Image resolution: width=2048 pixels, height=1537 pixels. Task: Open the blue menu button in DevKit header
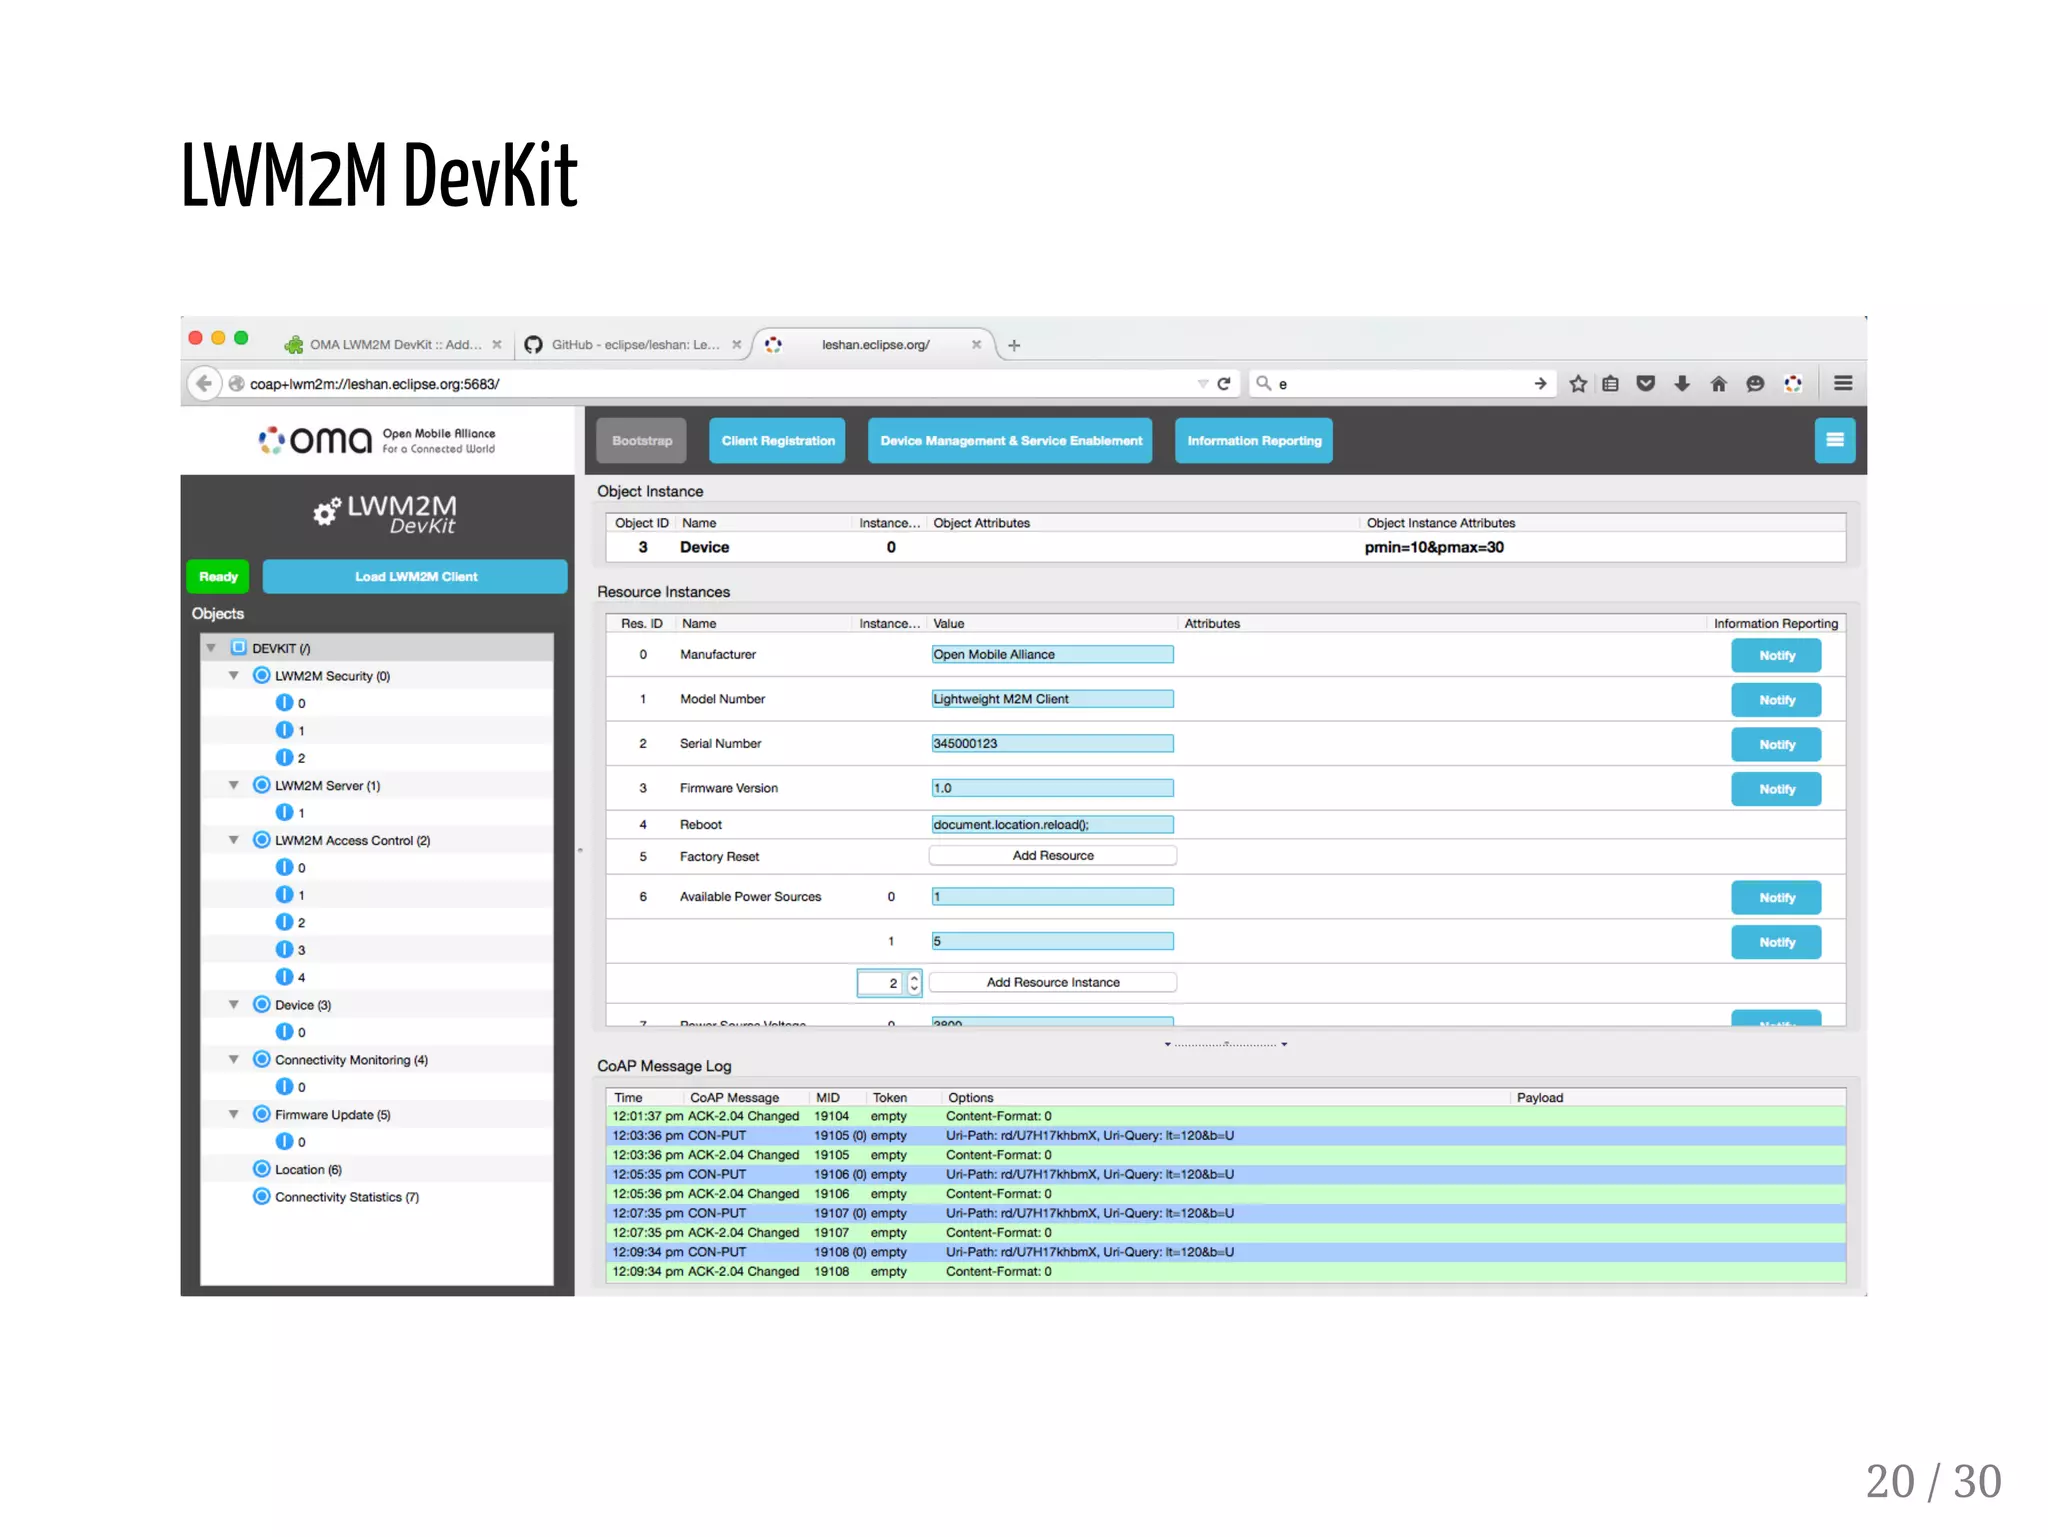(1834, 440)
